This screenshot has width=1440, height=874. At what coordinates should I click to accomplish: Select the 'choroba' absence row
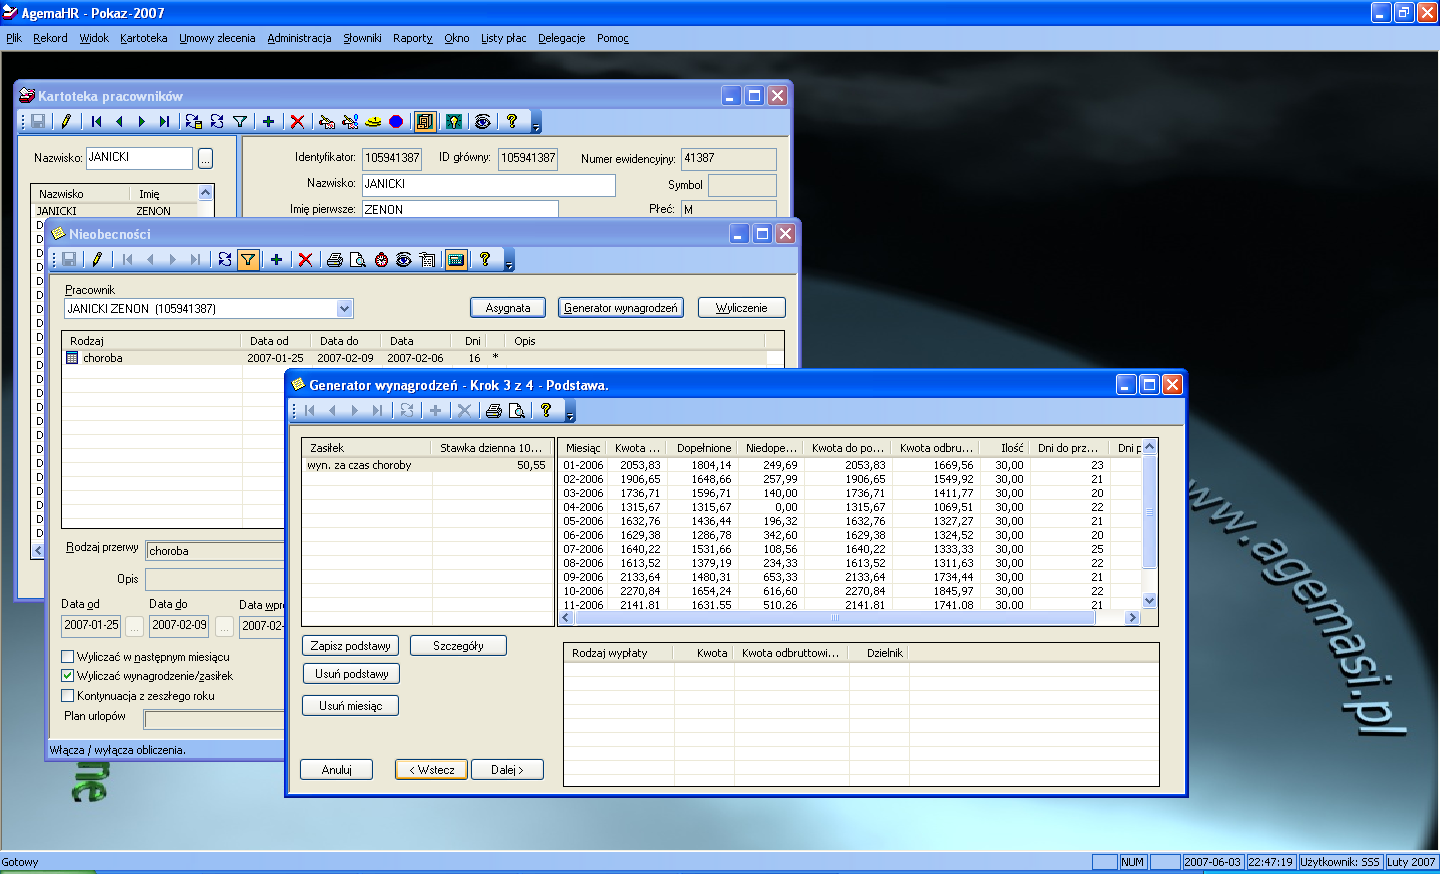pos(415,358)
